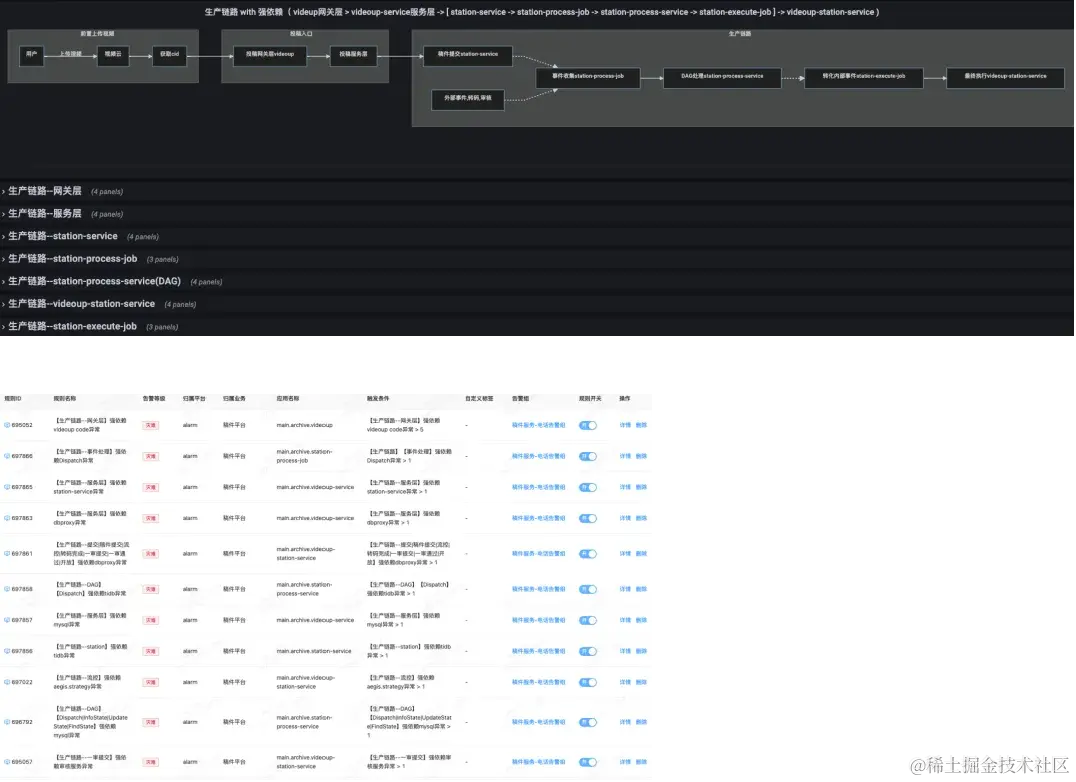Open 详情 for rule 695052

coord(625,425)
